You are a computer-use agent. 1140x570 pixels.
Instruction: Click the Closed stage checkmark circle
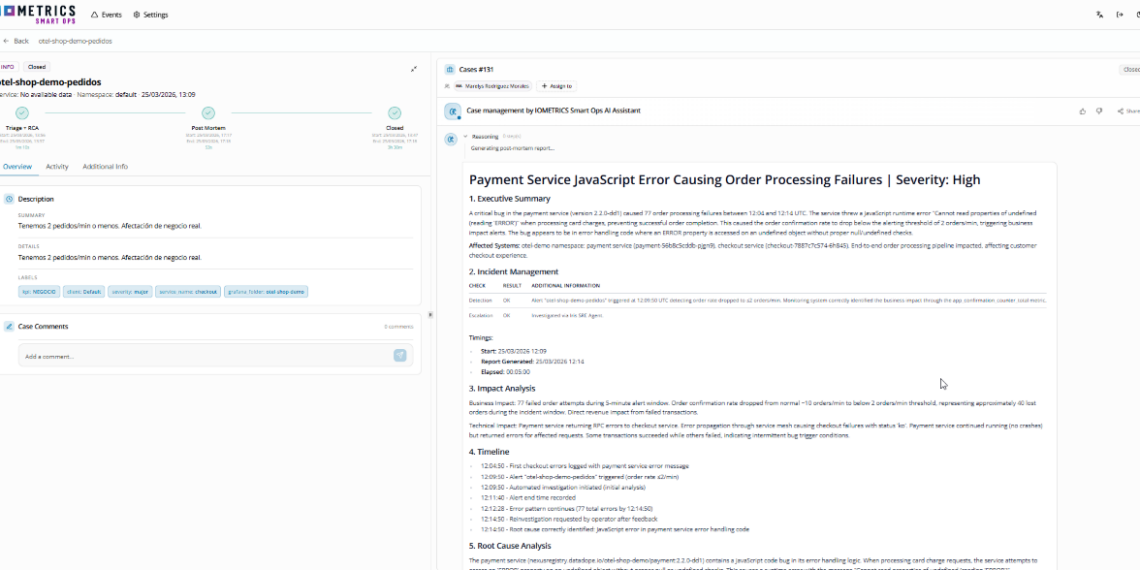click(x=395, y=113)
